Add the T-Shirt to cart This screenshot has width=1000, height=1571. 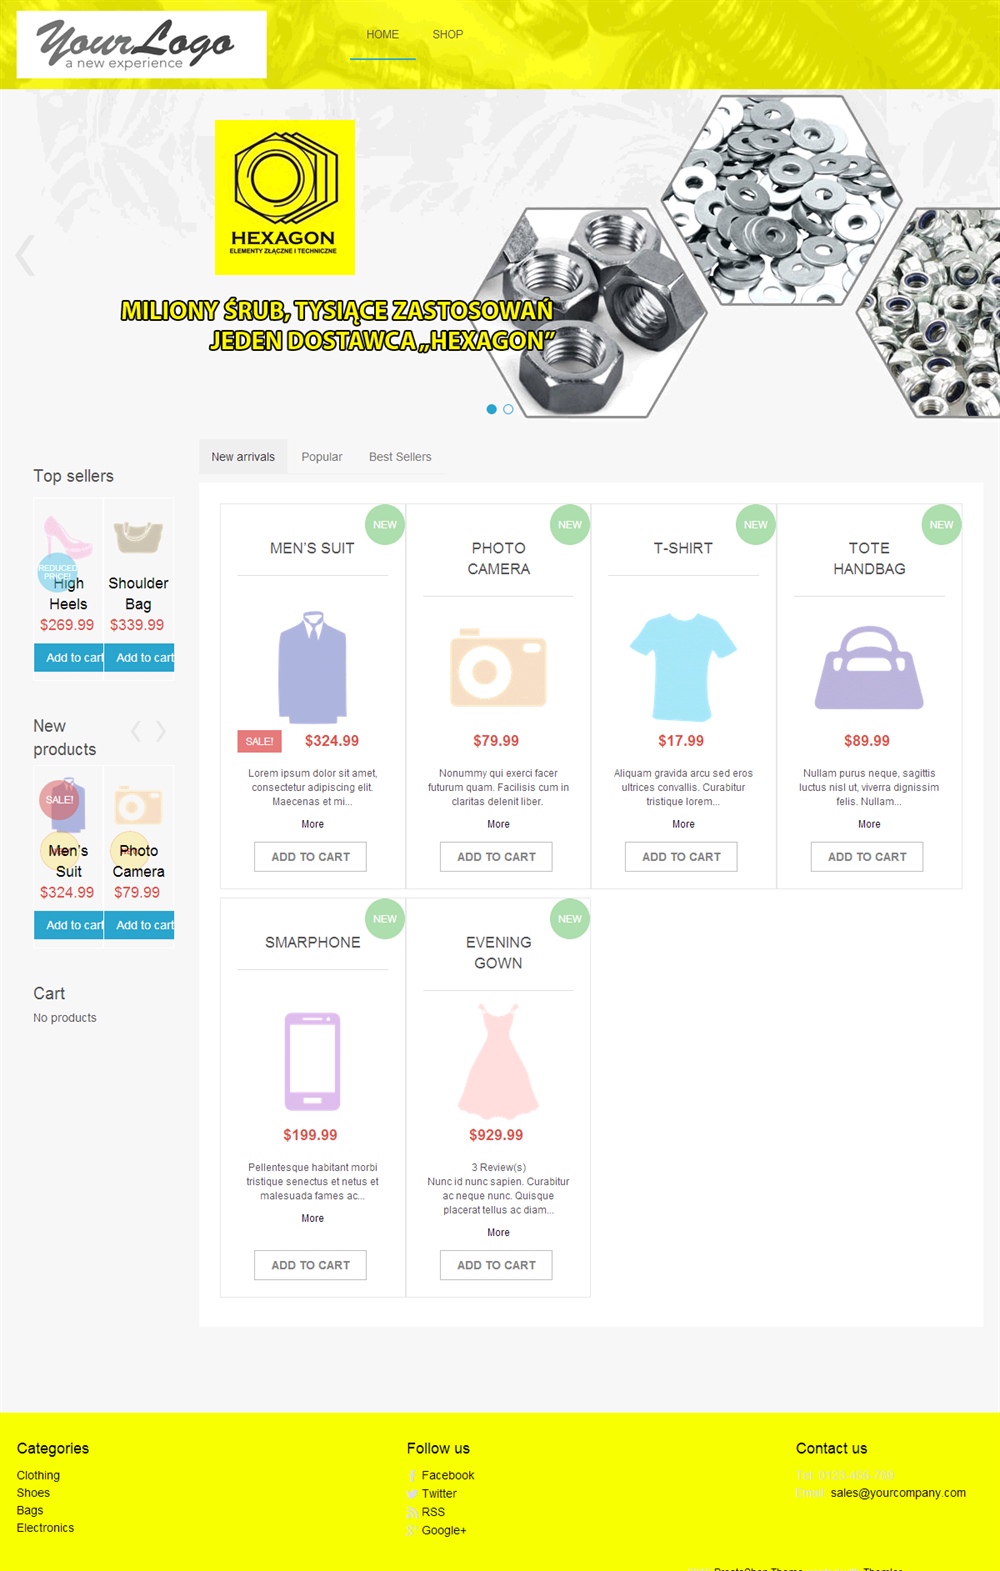pos(682,857)
